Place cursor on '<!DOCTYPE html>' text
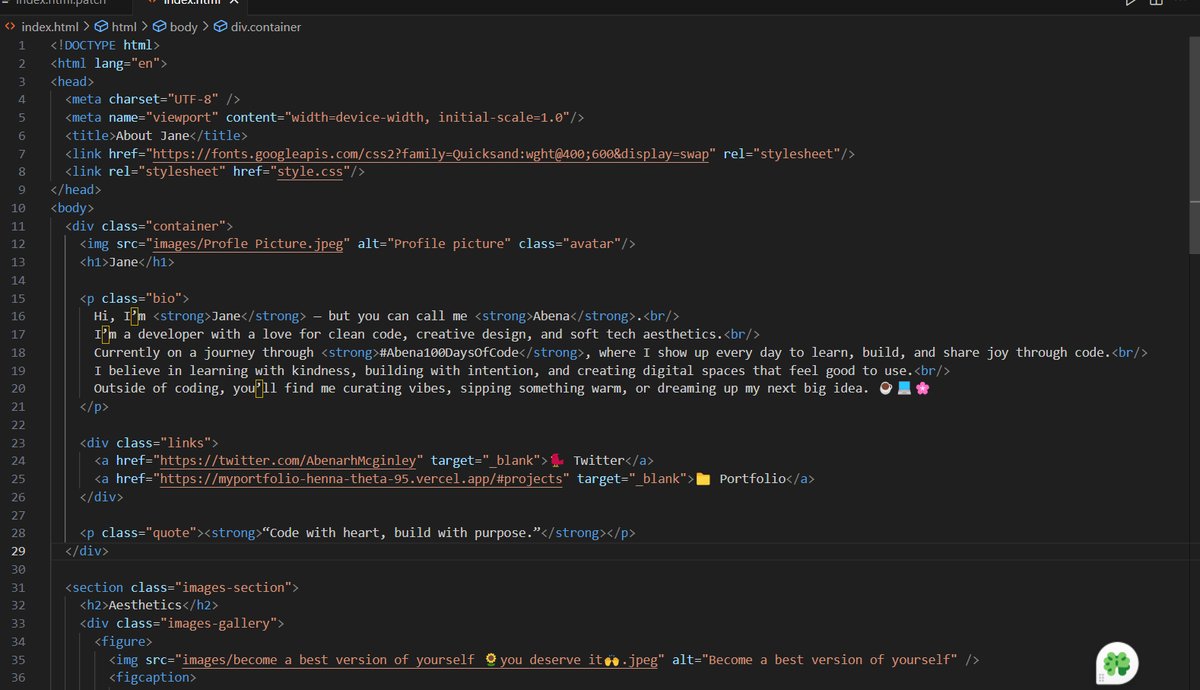Image resolution: width=1200 pixels, height=690 pixels. [105, 45]
